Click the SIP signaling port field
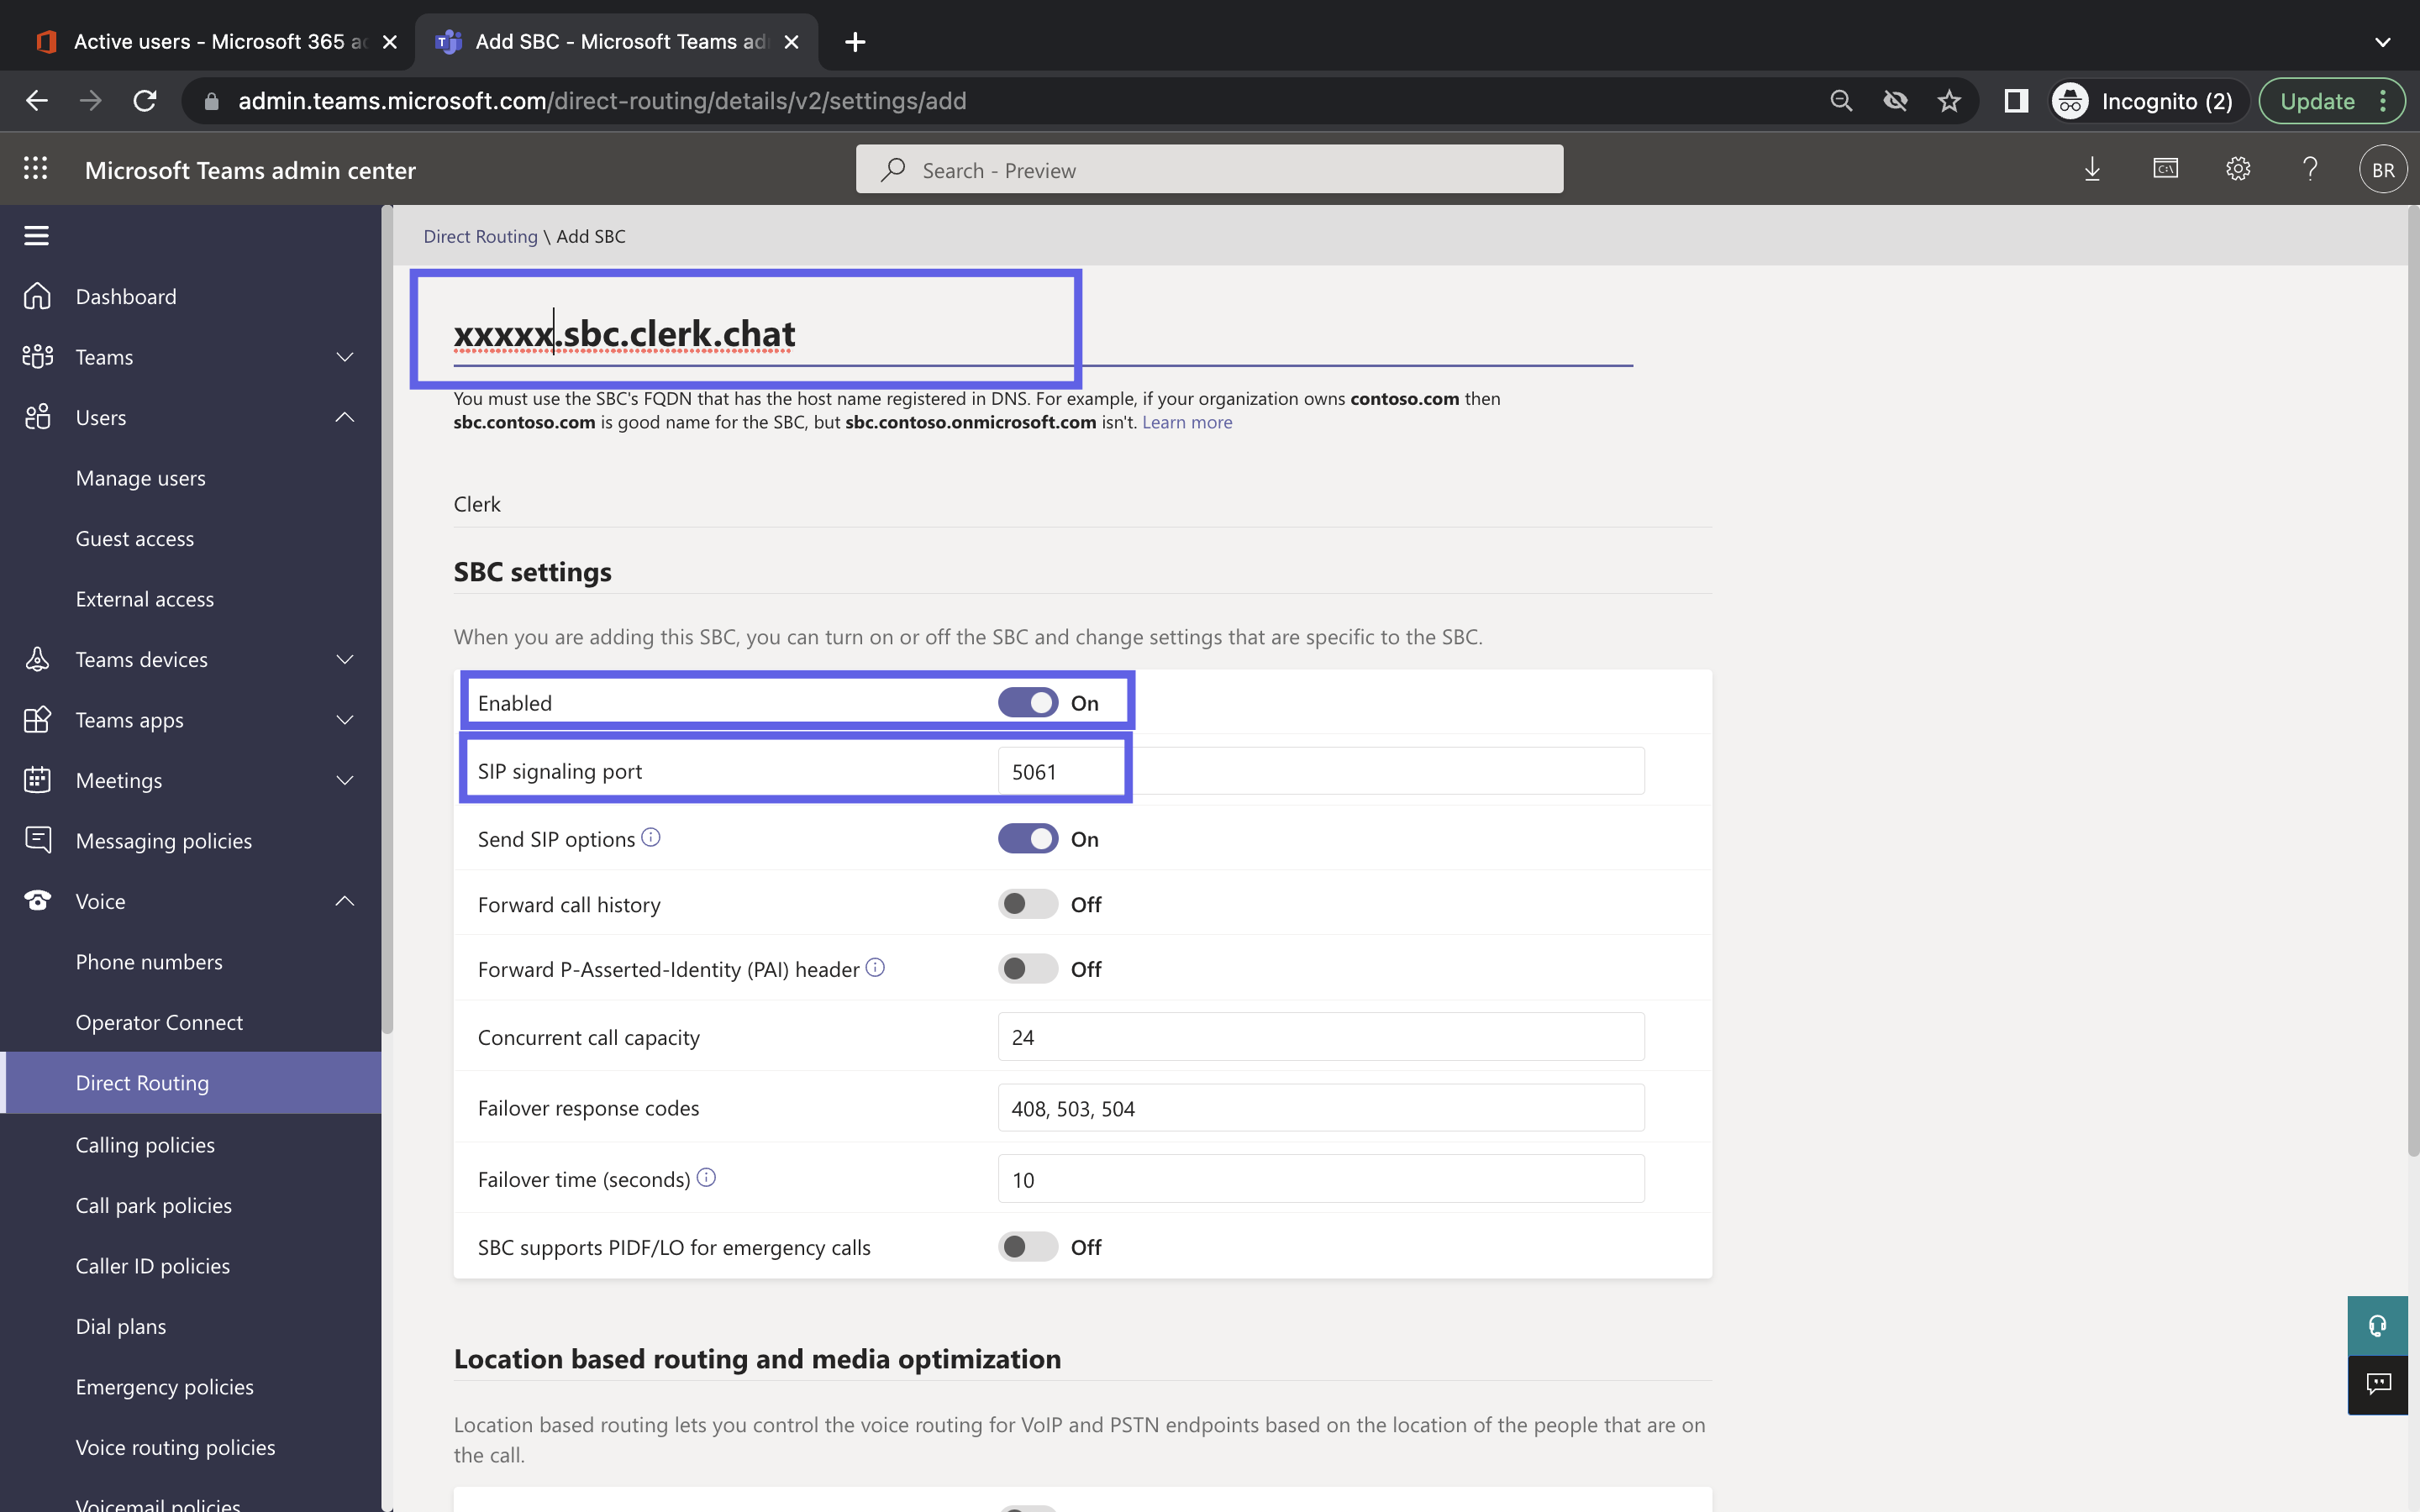 point(1320,771)
